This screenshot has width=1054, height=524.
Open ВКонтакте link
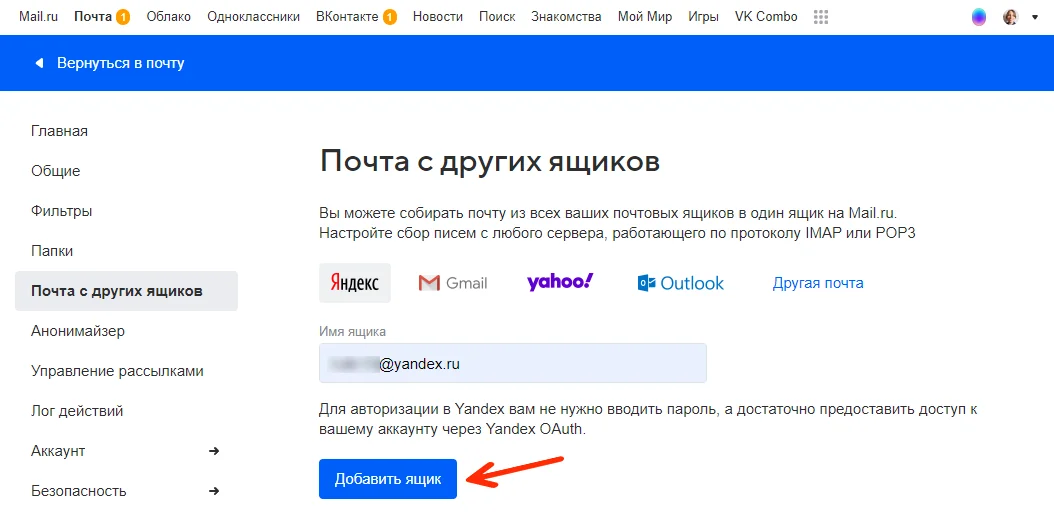347,17
